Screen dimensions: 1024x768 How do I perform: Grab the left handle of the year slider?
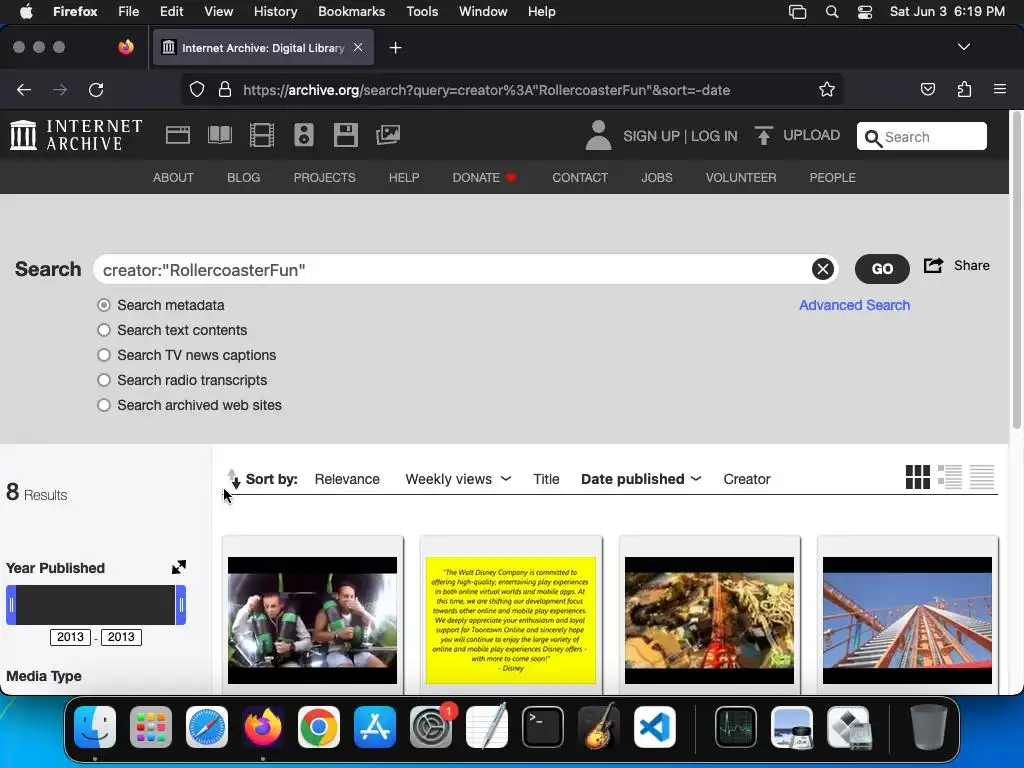pyautogui.click(x=11, y=605)
